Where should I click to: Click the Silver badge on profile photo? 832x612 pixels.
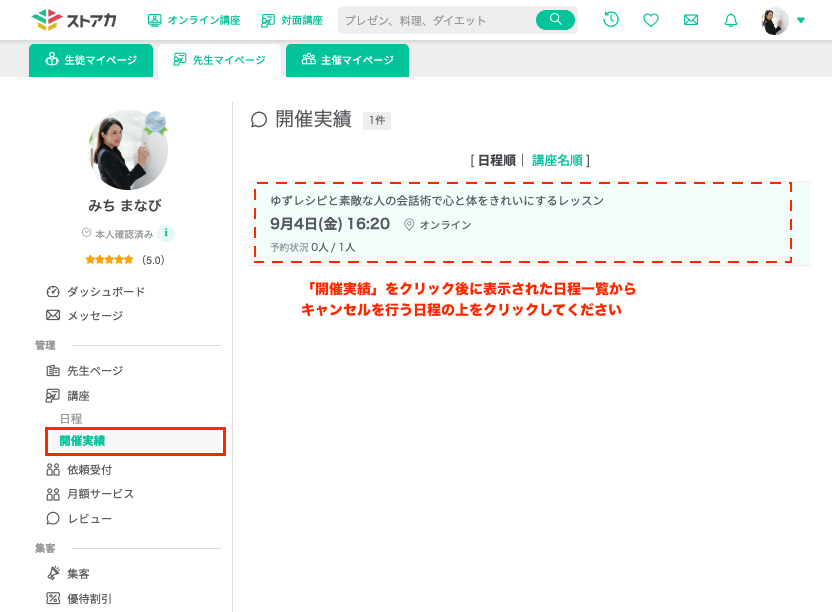tap(155, 123)
